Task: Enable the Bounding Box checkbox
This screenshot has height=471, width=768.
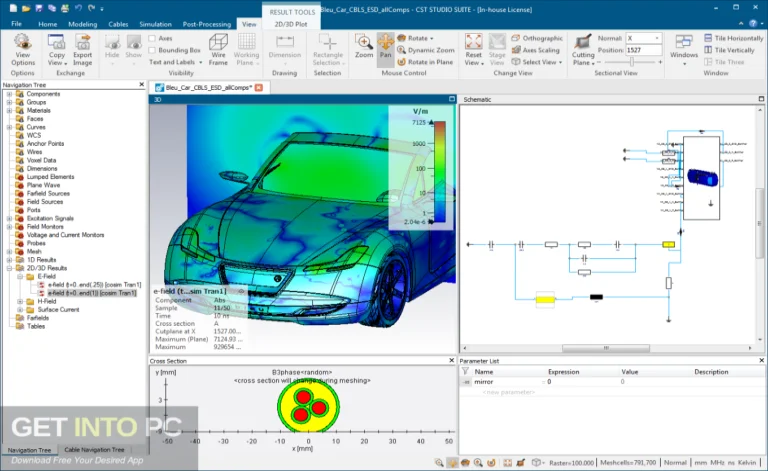Action: coord(152,50)
